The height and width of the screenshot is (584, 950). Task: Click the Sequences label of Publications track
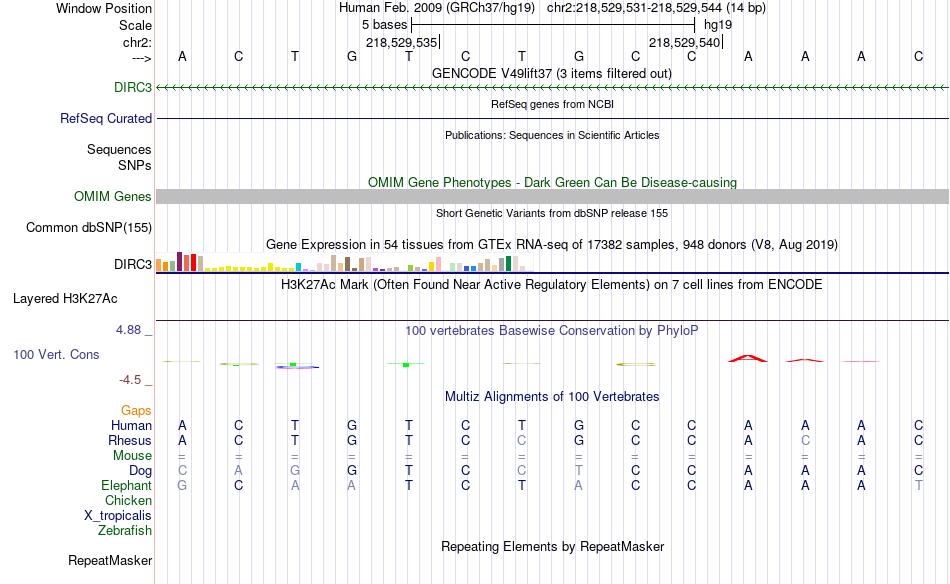pyautogui.click(x=119, y=149)
